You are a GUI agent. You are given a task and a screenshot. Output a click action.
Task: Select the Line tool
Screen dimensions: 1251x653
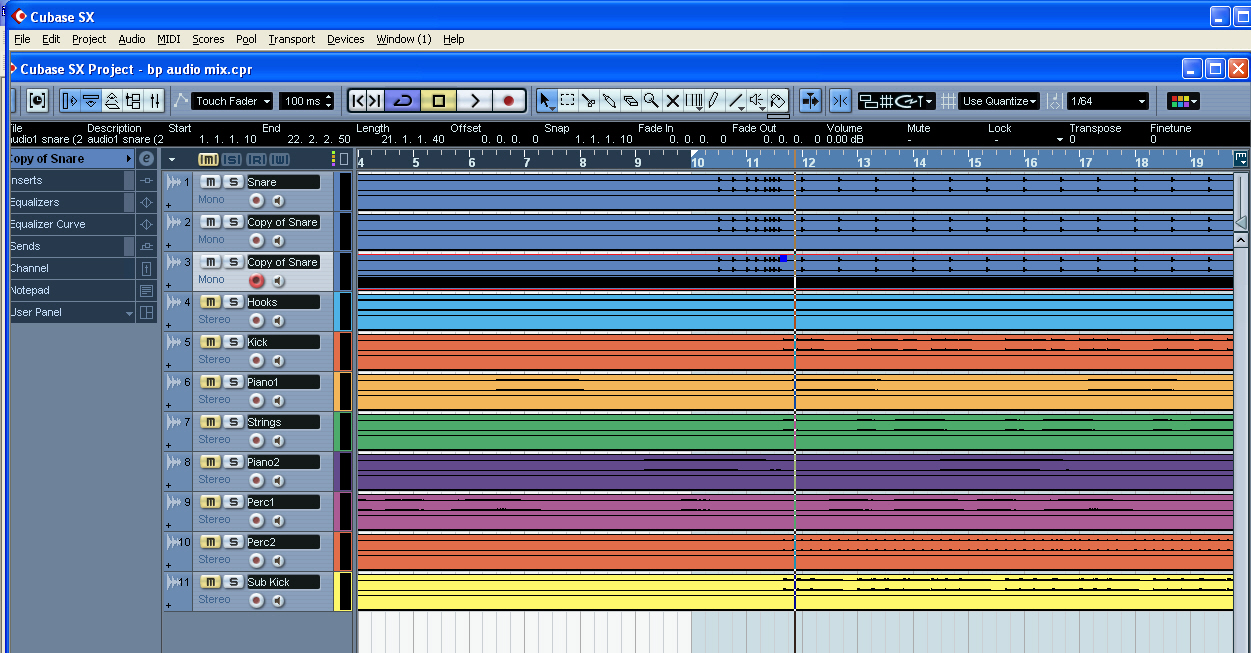point(735,101)
